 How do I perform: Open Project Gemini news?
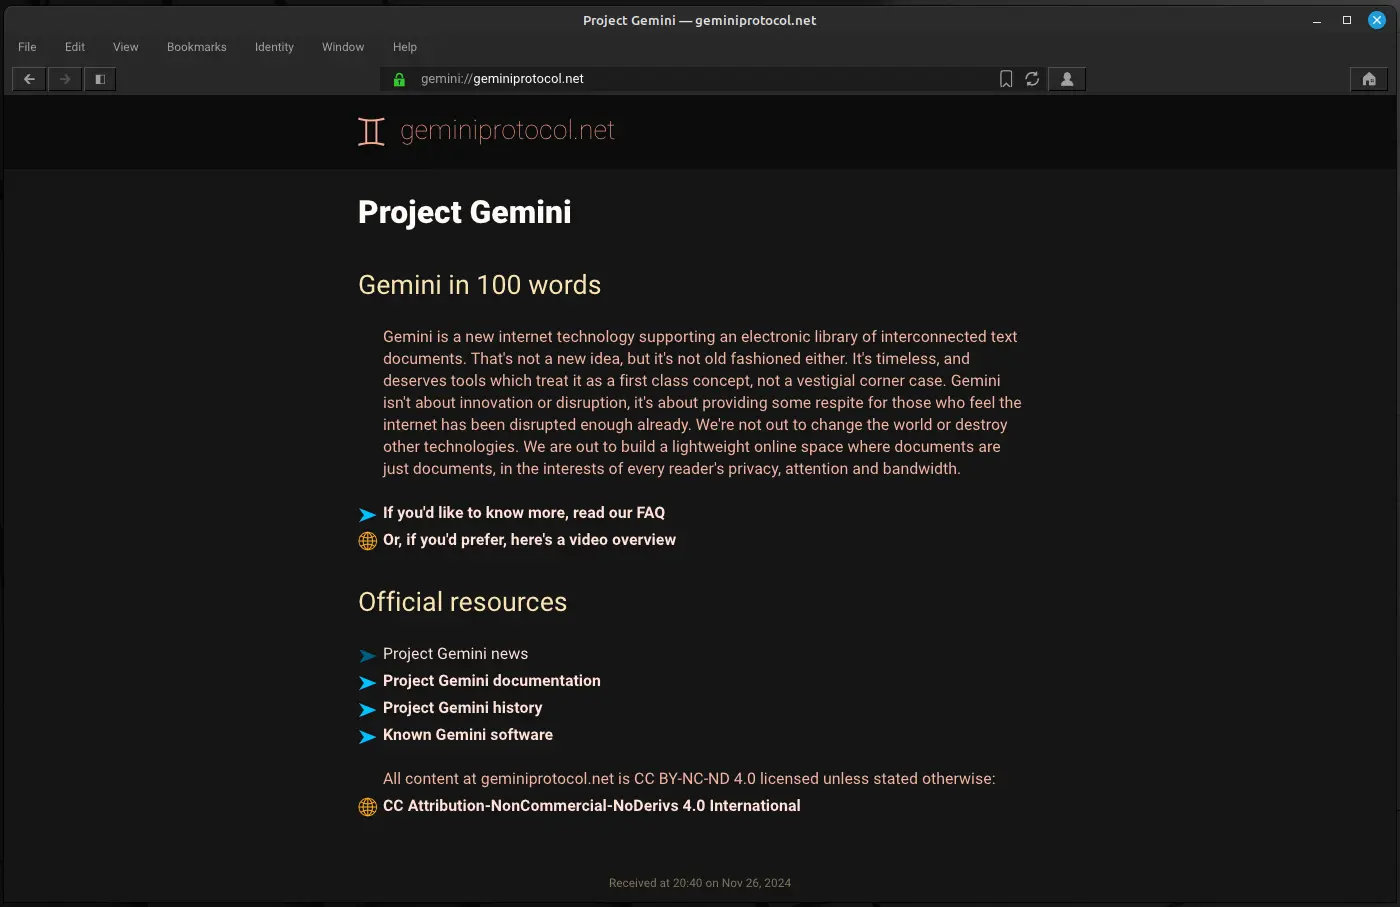pyautogui.click(x=455, y=653)
